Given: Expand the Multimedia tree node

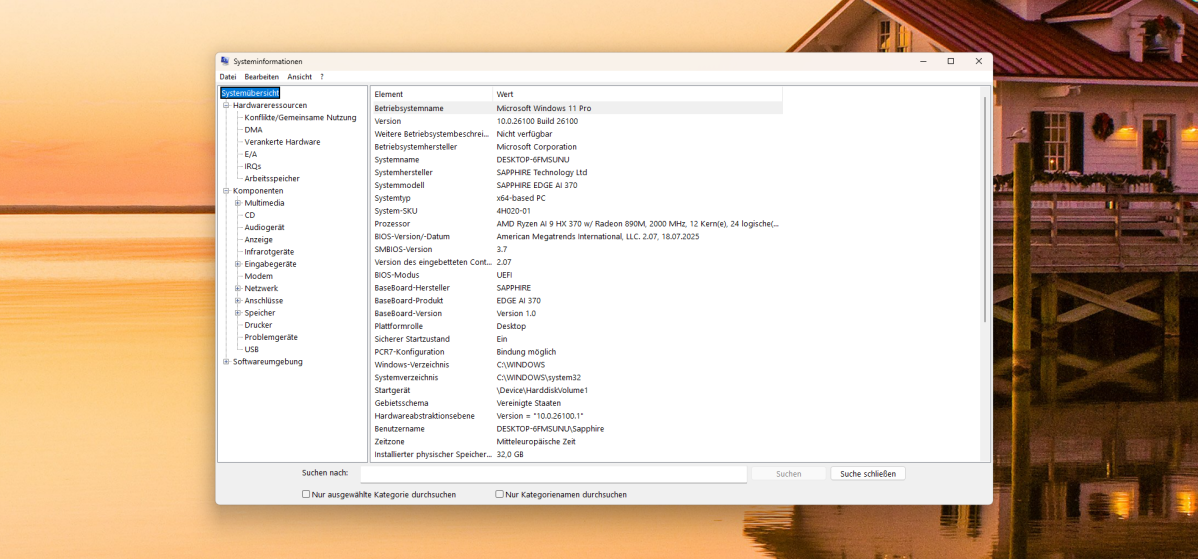Looking at the screenshot, I should pos(238,203).
